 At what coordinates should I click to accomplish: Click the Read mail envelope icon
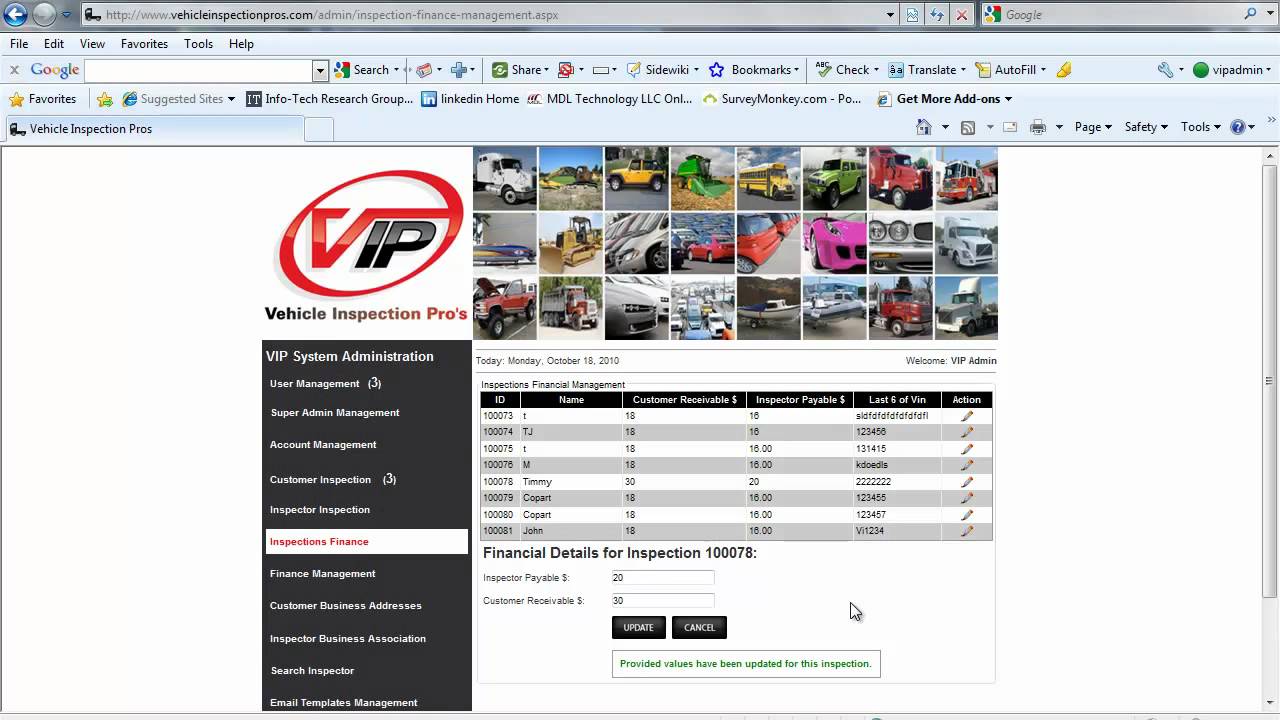pos(1010,127)
